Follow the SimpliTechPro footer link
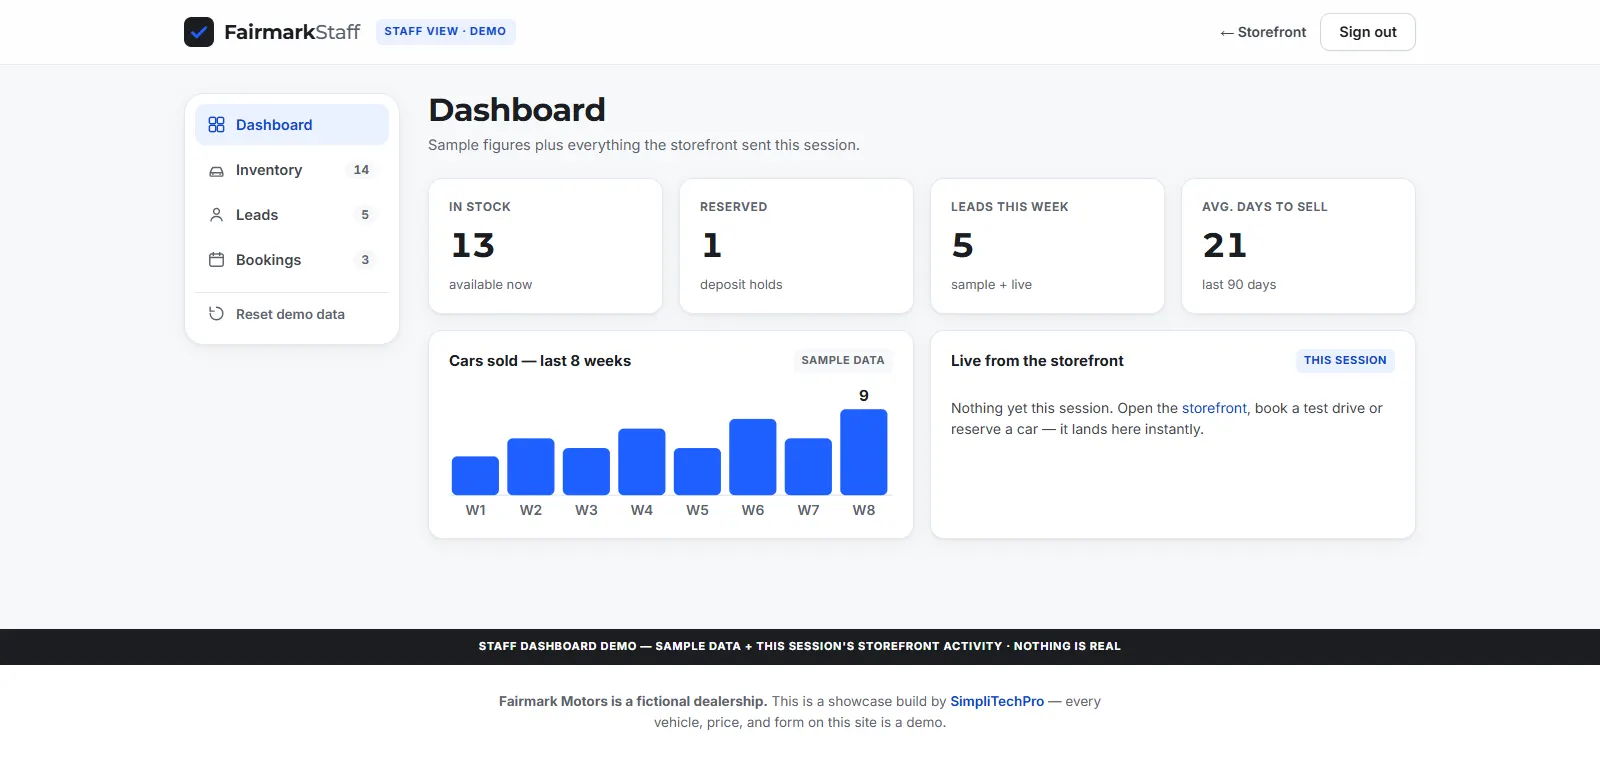 [997, 701]
